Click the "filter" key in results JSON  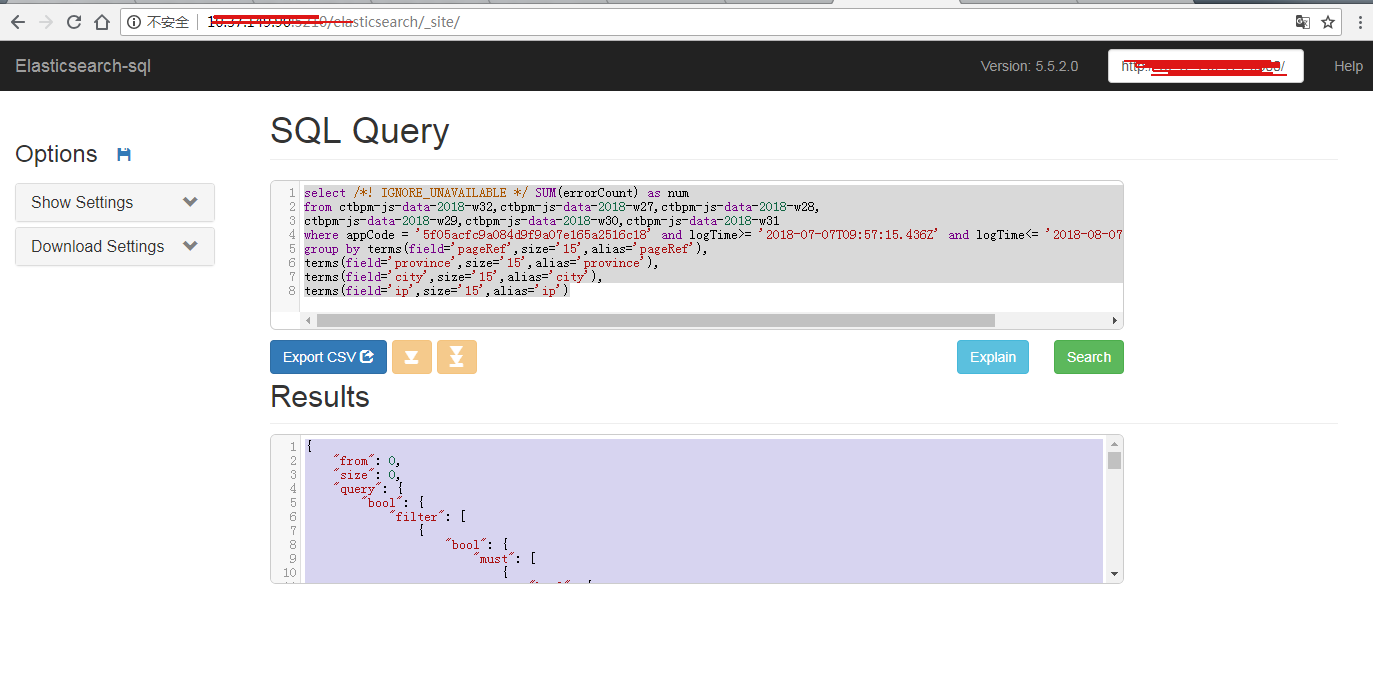[x=415, y=517]
